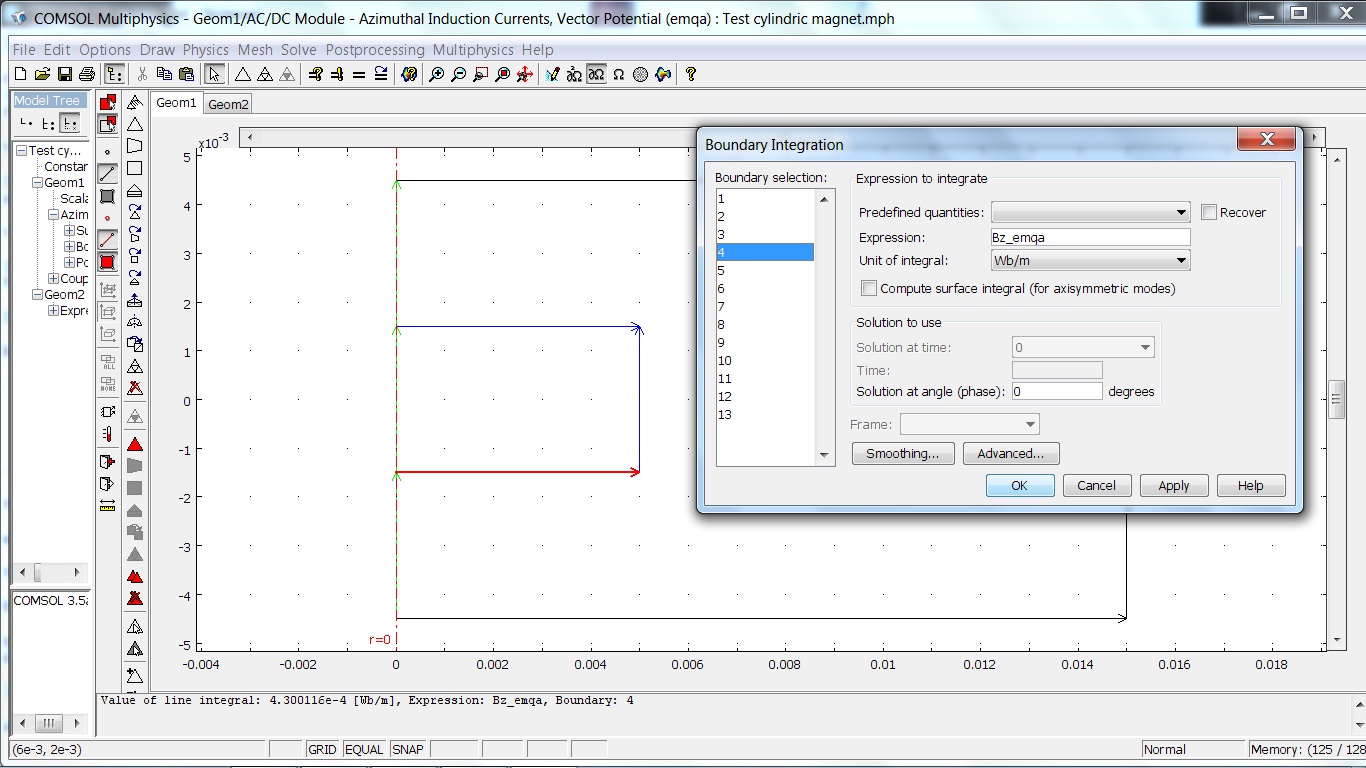The height and width of the screenshot is (768, 1366).
Task: Click the Zoom Extents crossed-arrows icon
Action: point(524,74)
